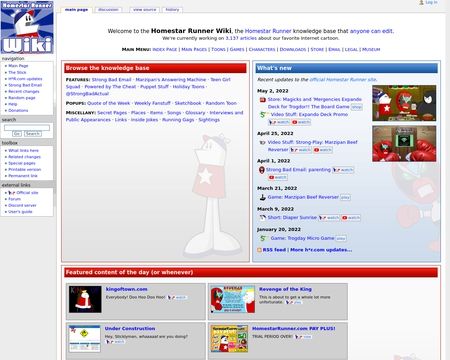Open HomestarRunner.com PAY PLUS! thumbnail
Screen dimensions: 450x360
(229, 339)
